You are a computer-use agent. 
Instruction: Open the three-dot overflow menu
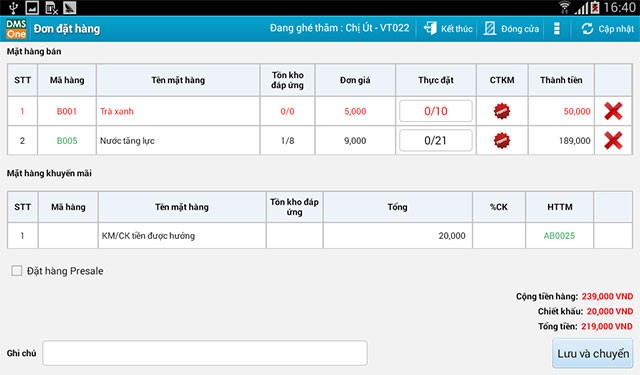(x=557, y=28)
